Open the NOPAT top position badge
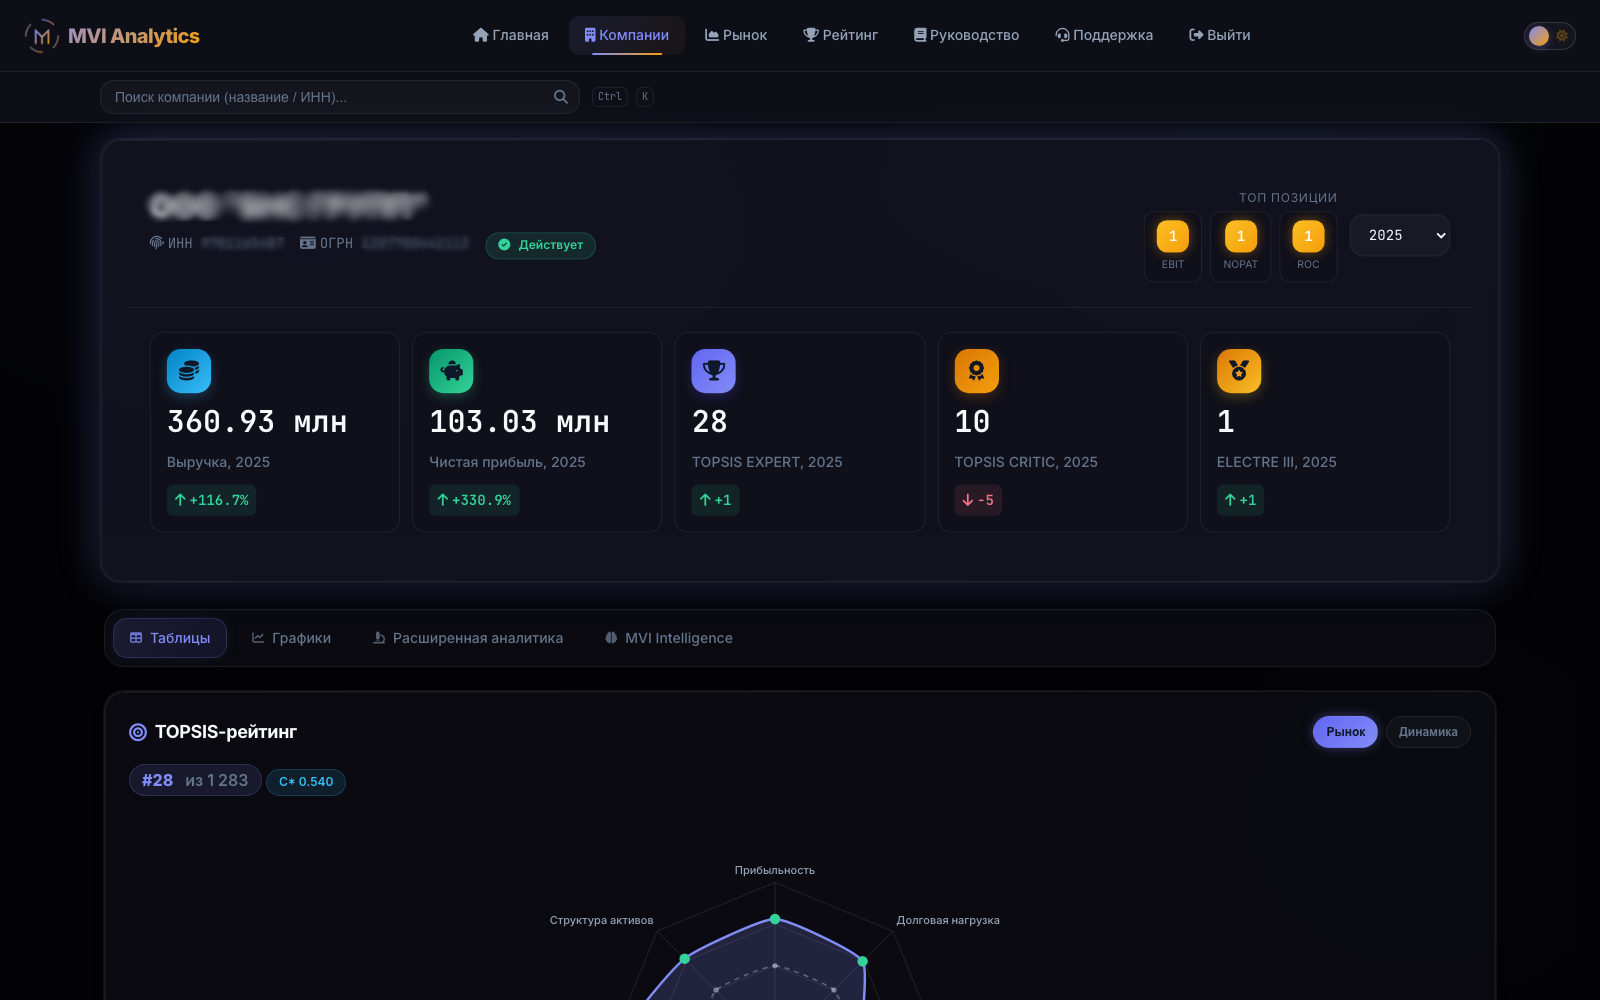The height and width of the screenshot is (1000, 1600). [x=1241, y=246]
